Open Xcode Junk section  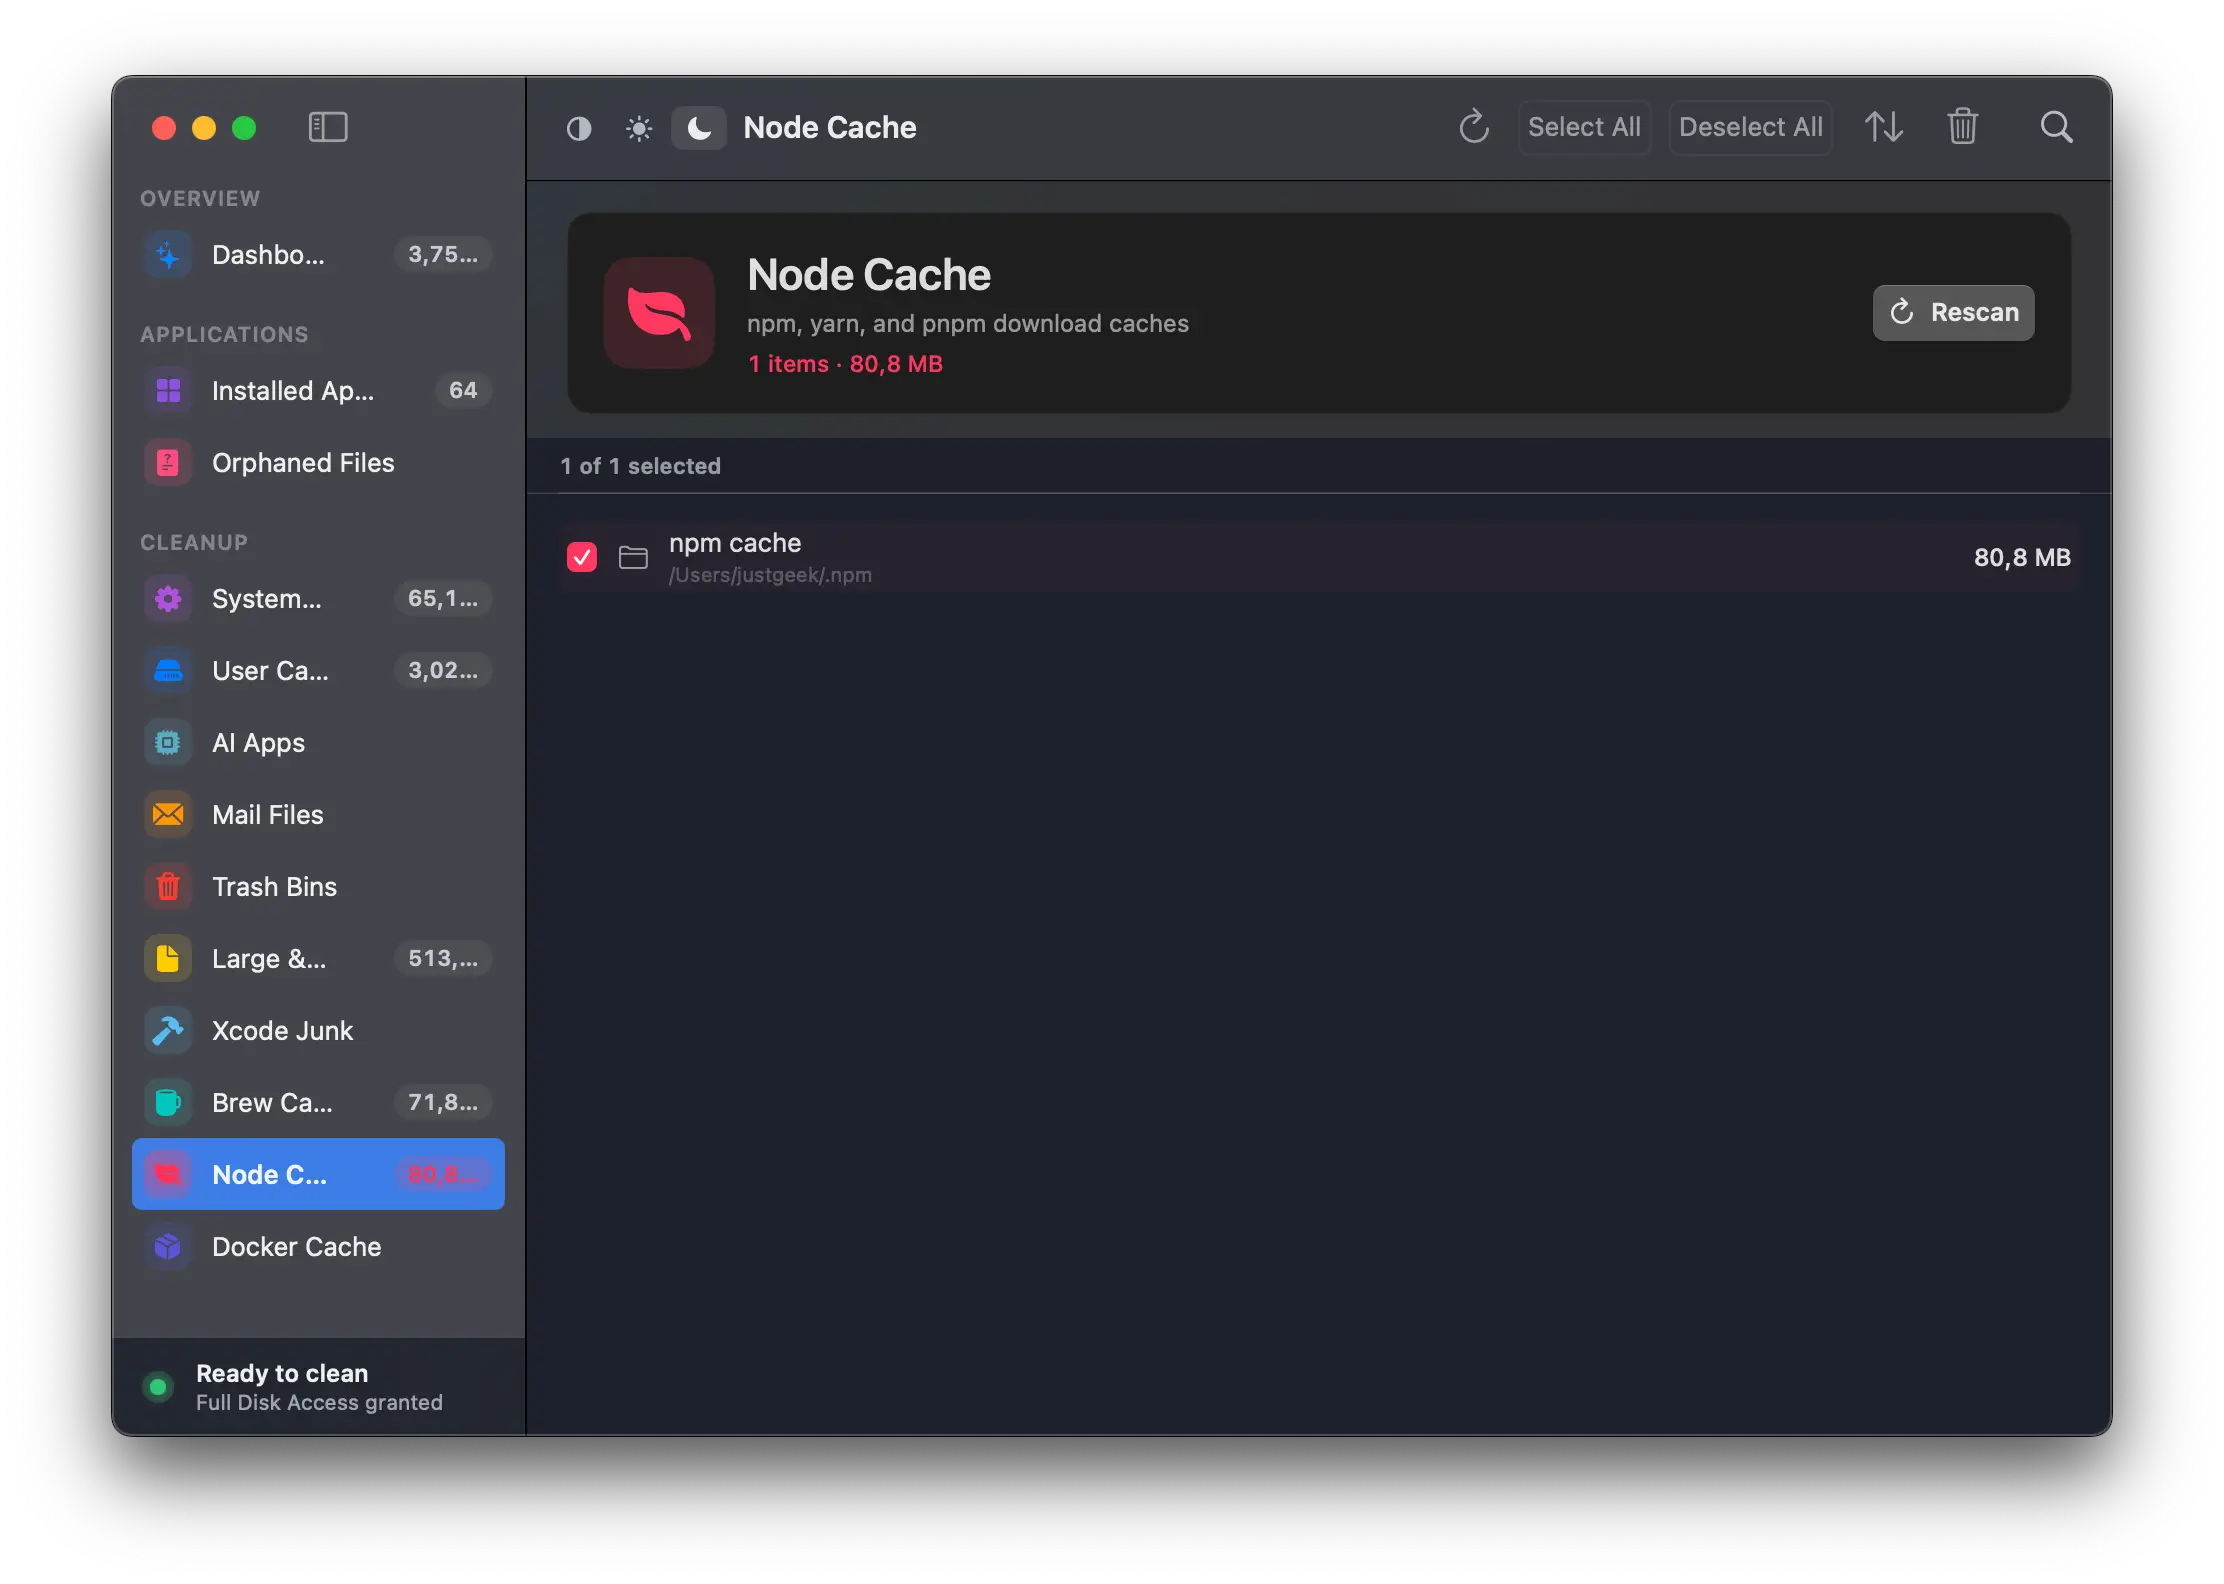coord(318,1031)
